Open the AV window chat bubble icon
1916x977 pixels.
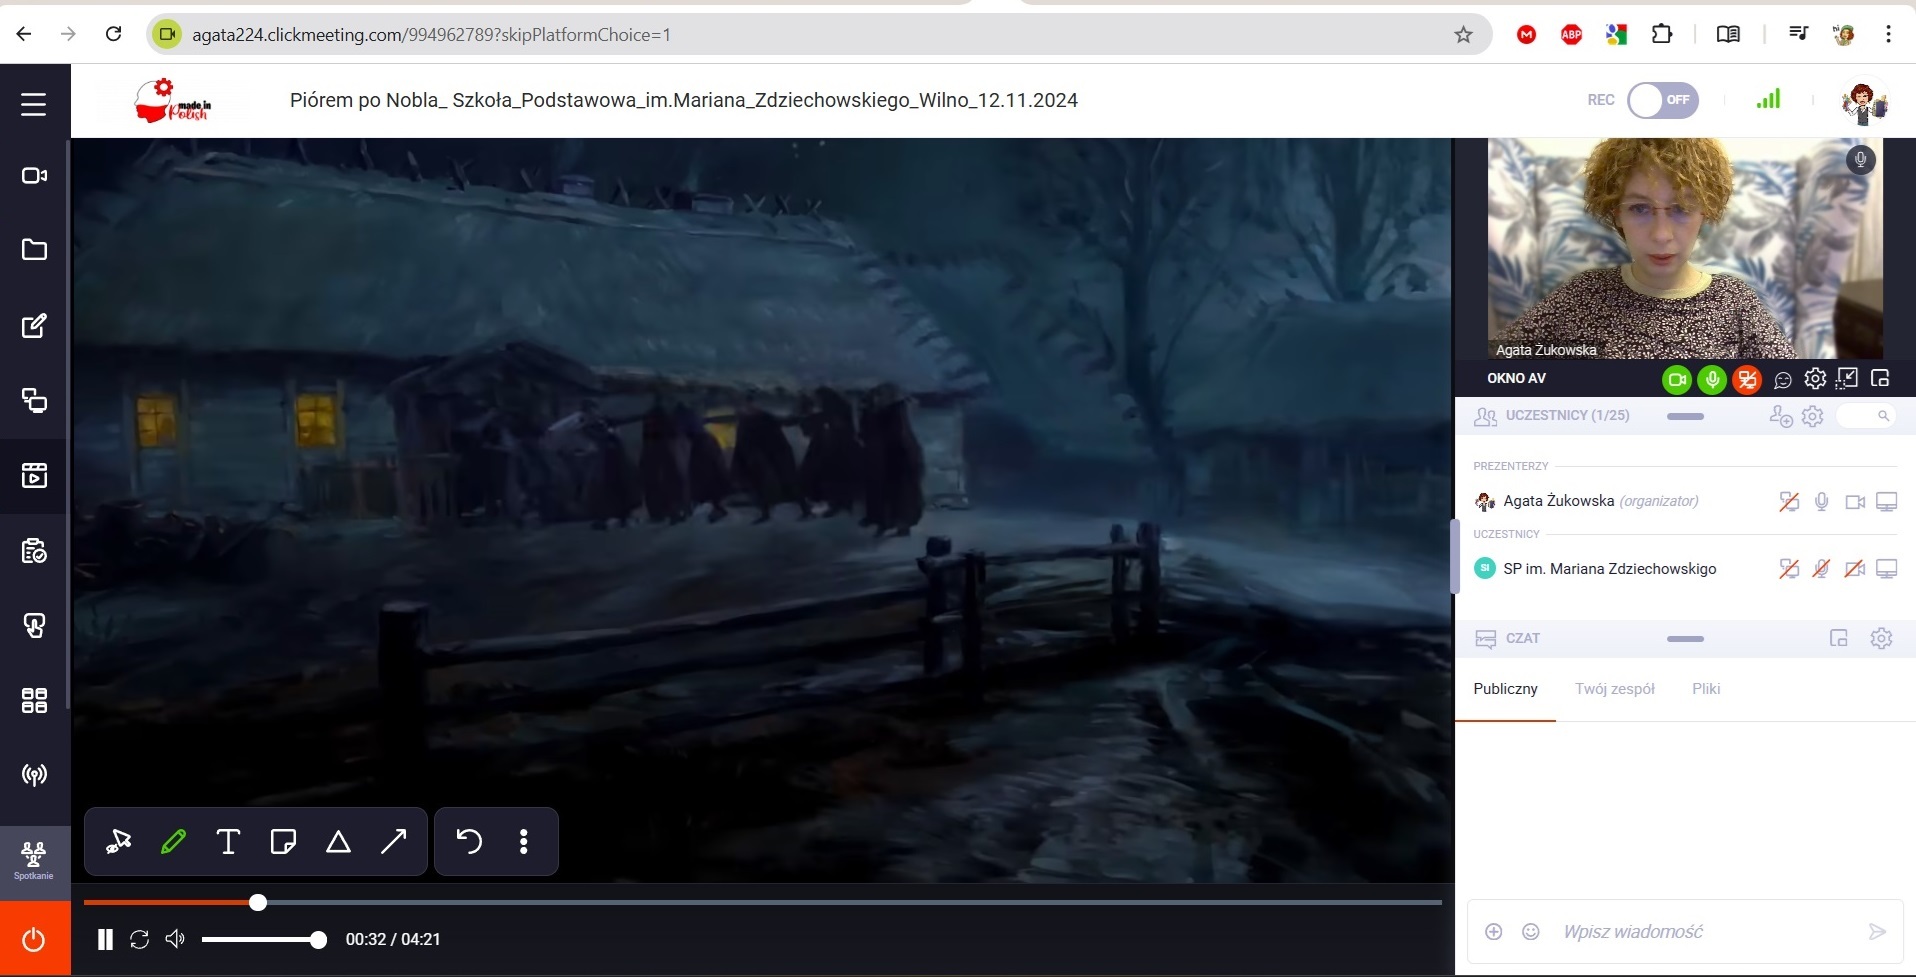pos(1783,380)
